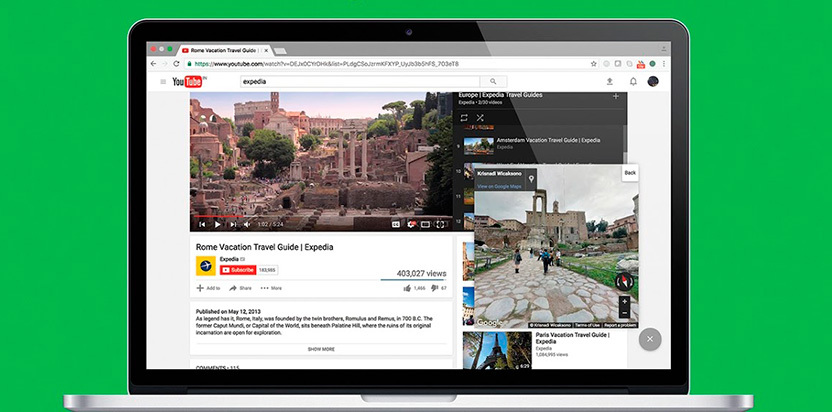
Task: Save playlist with the plus icon
Action: tap(616, 96)
